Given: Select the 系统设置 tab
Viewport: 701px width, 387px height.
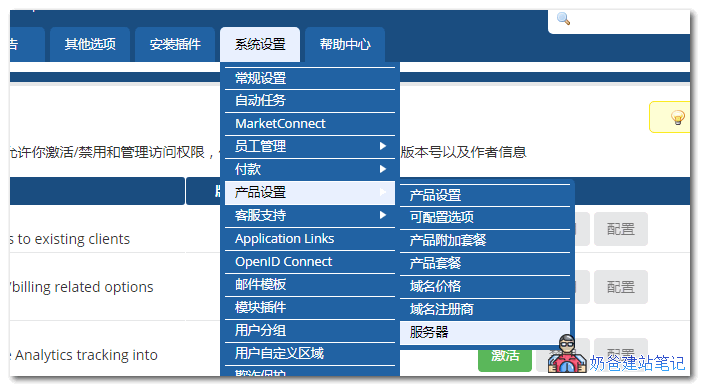Looking at the screenshot, I should click(x=260, y=44).
